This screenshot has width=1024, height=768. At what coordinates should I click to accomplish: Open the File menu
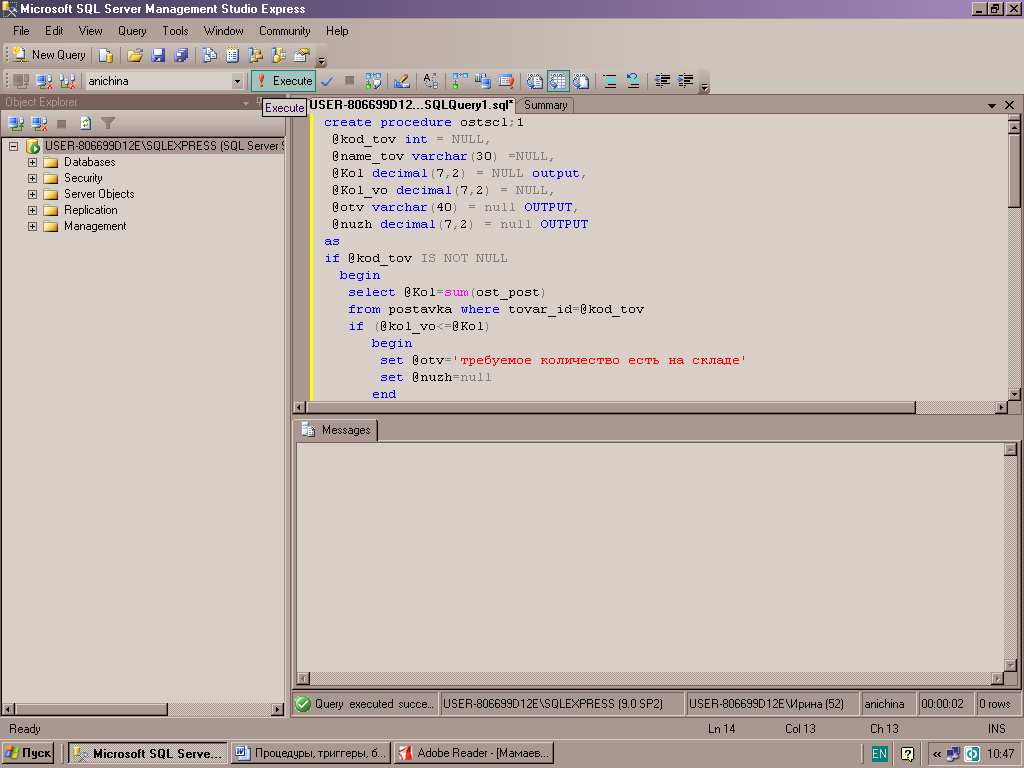pos(21,31)
